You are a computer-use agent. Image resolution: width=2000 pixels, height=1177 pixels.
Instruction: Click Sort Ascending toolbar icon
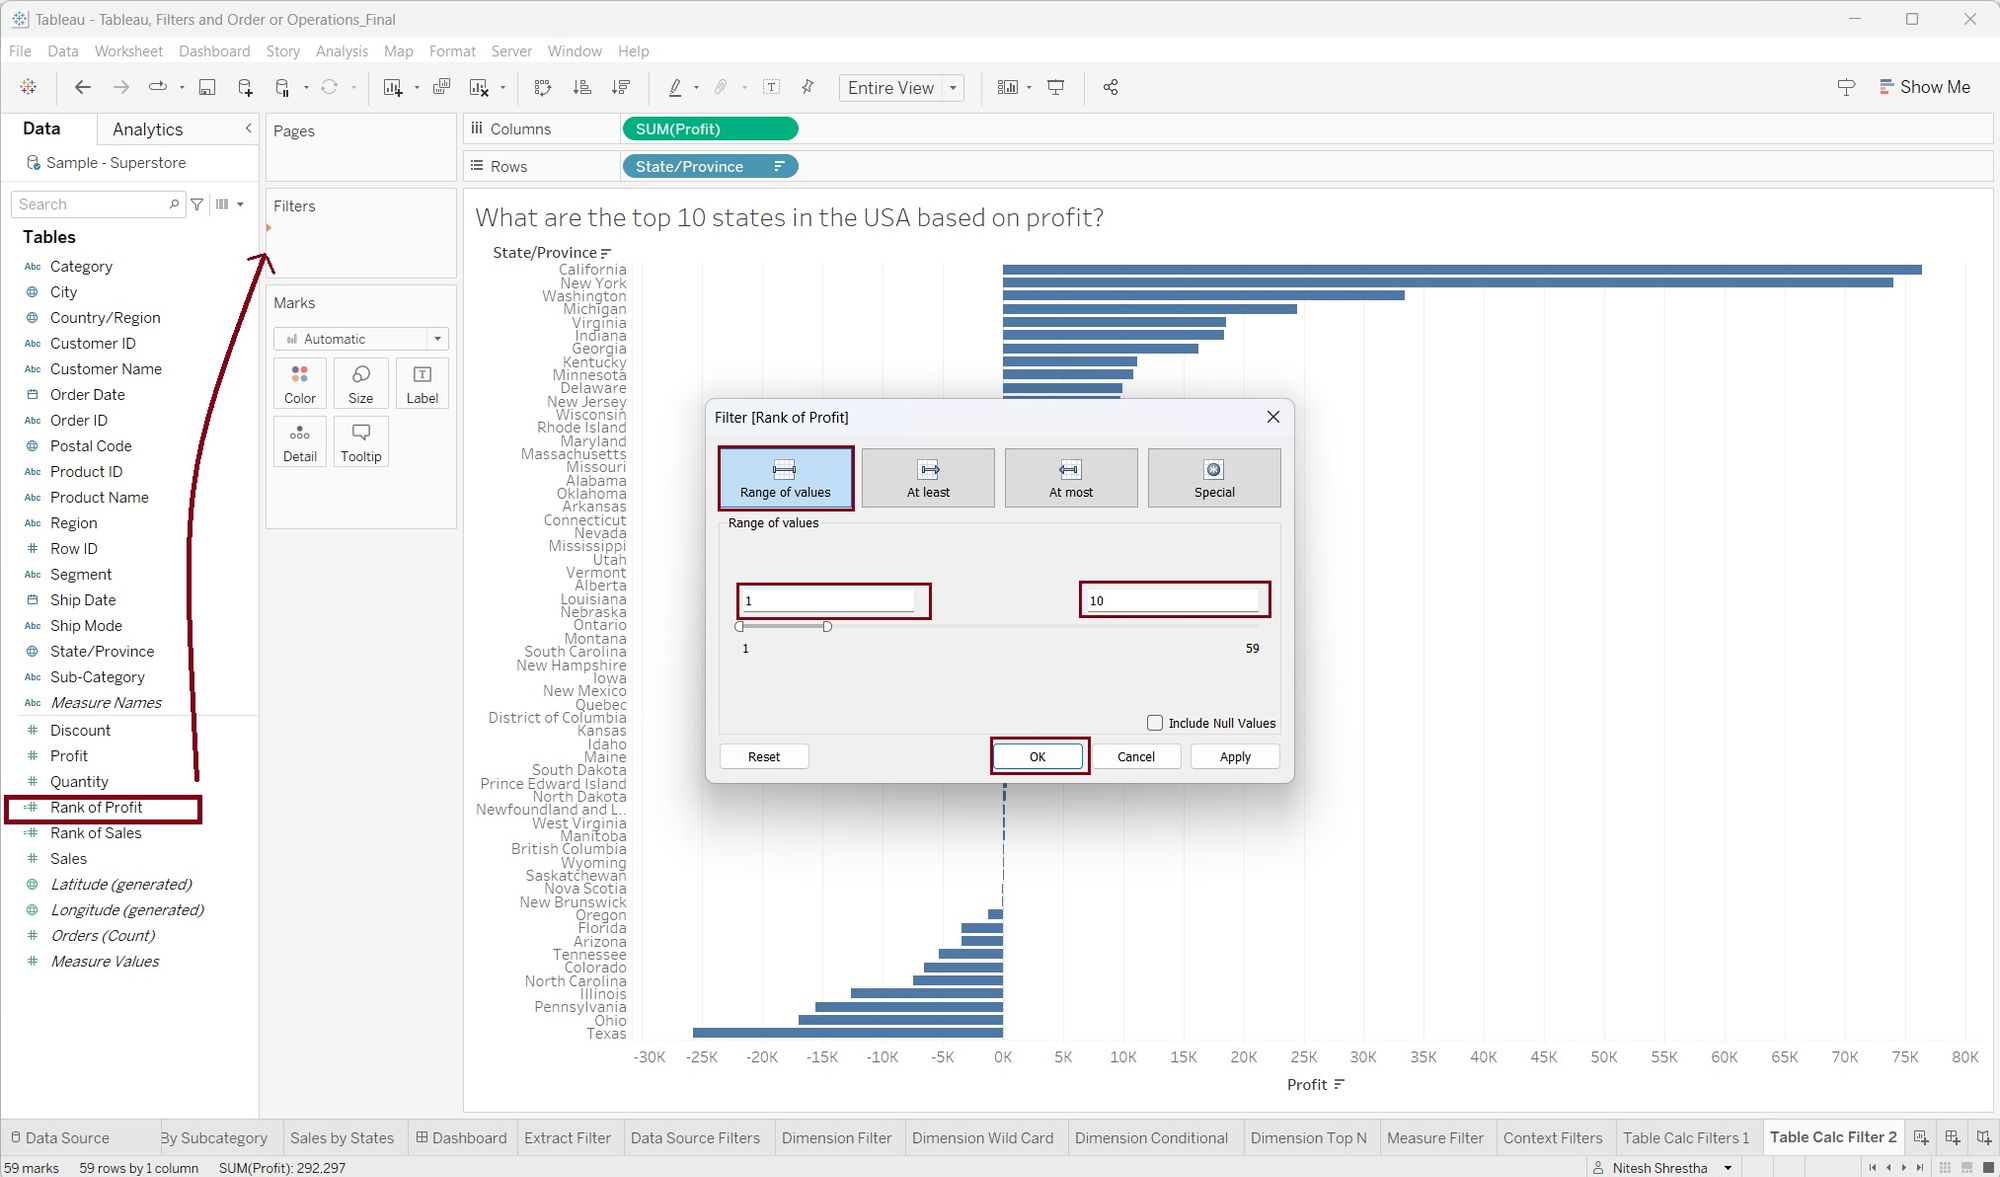[582, 88]
